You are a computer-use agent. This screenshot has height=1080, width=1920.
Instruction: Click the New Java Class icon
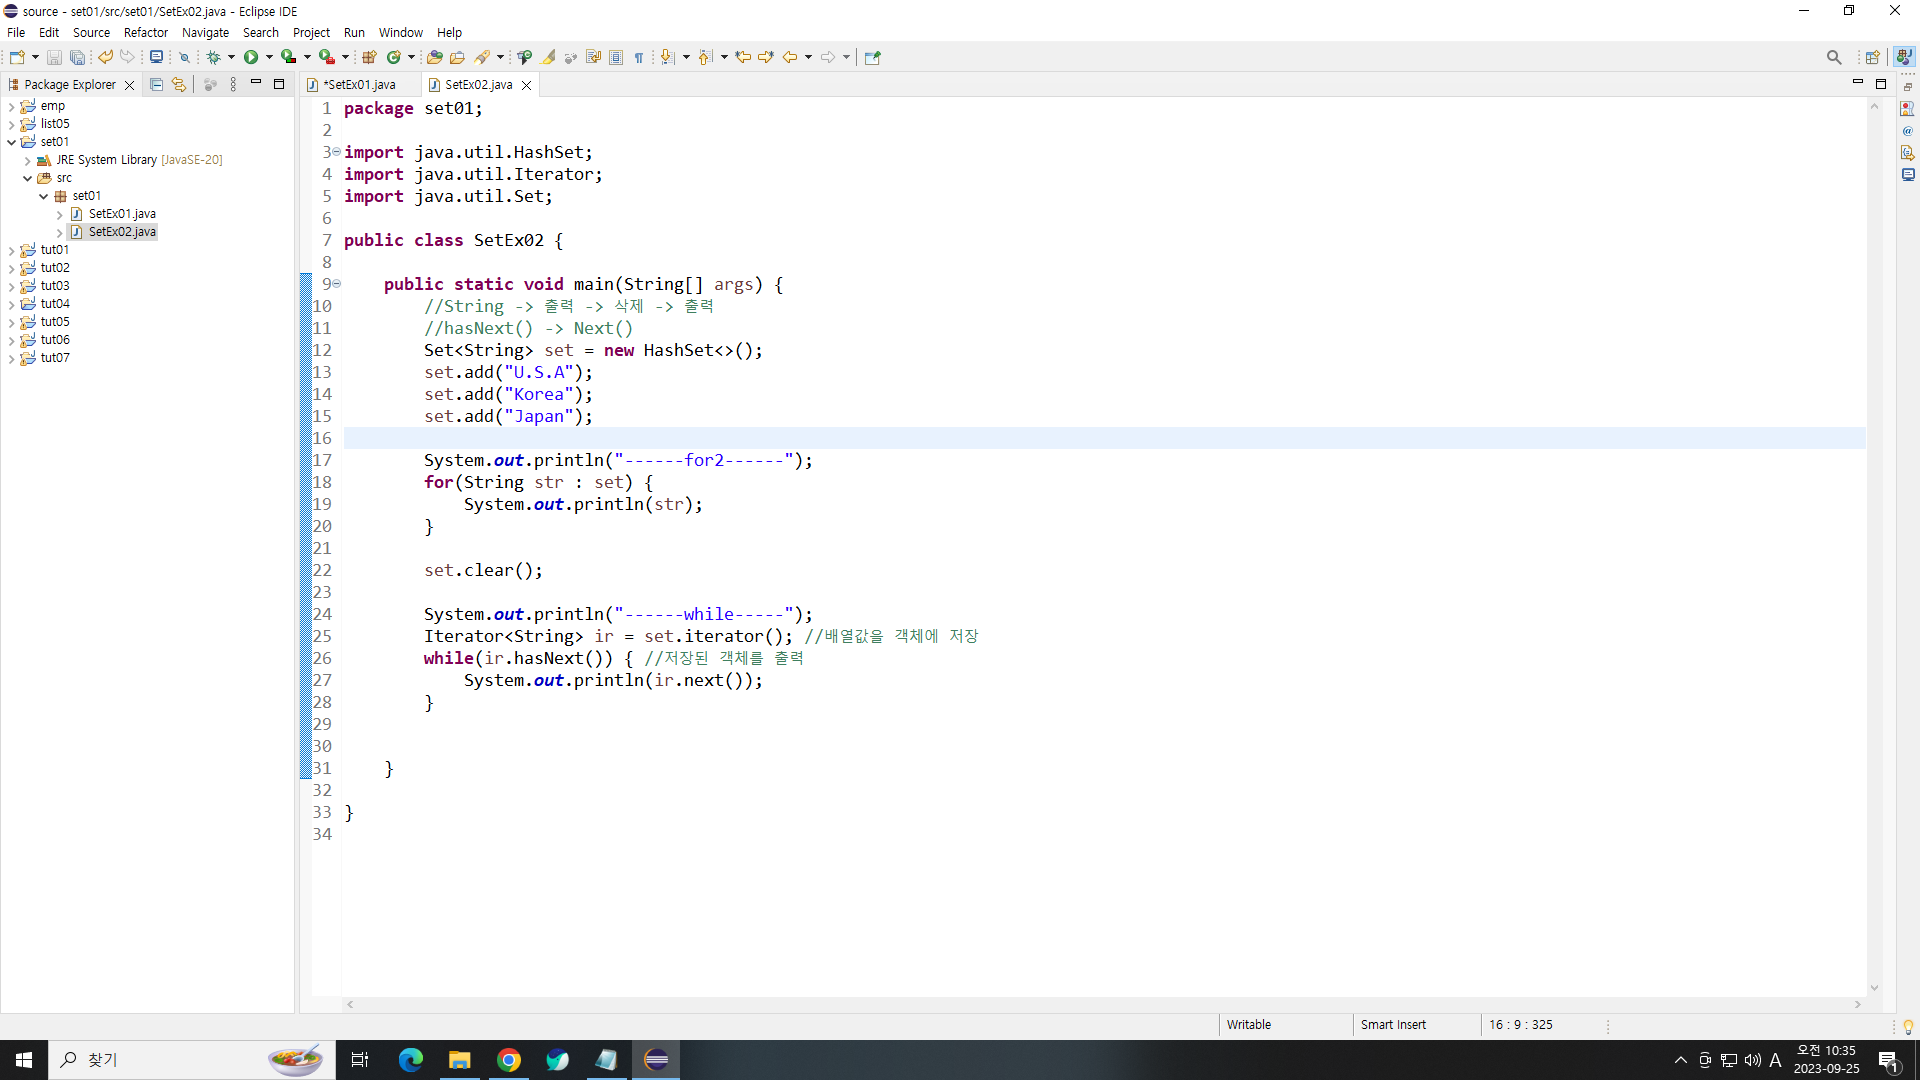[394, 57]
